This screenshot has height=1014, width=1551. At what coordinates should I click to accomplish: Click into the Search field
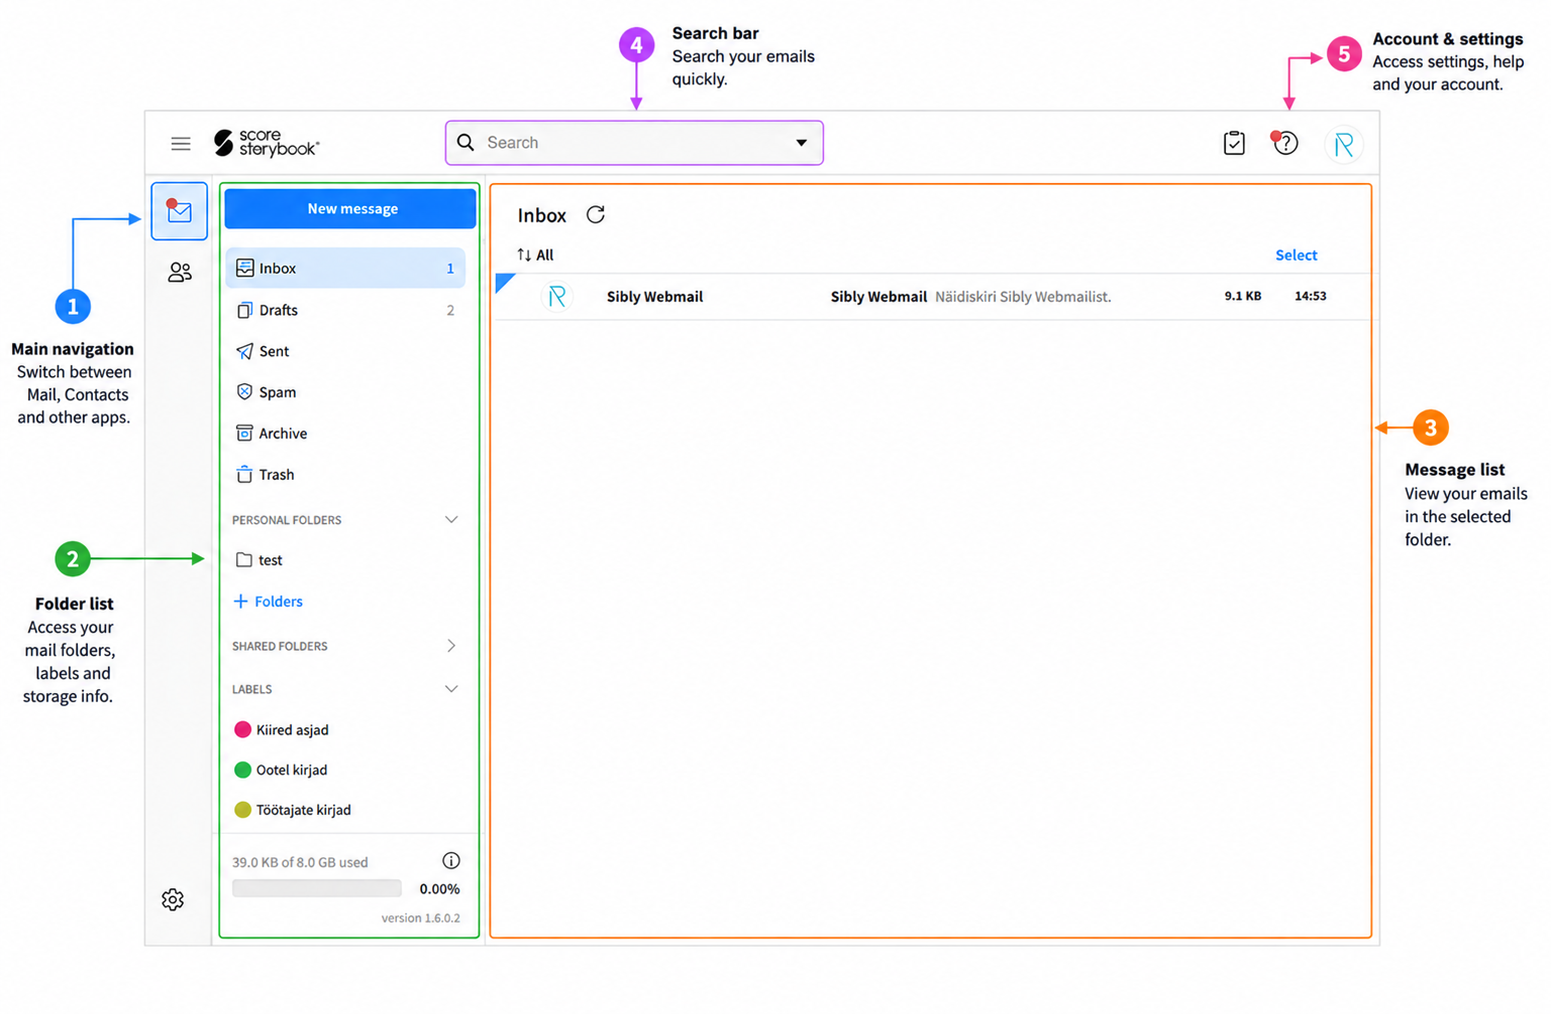pyautogui.click(x=634, y=143)
